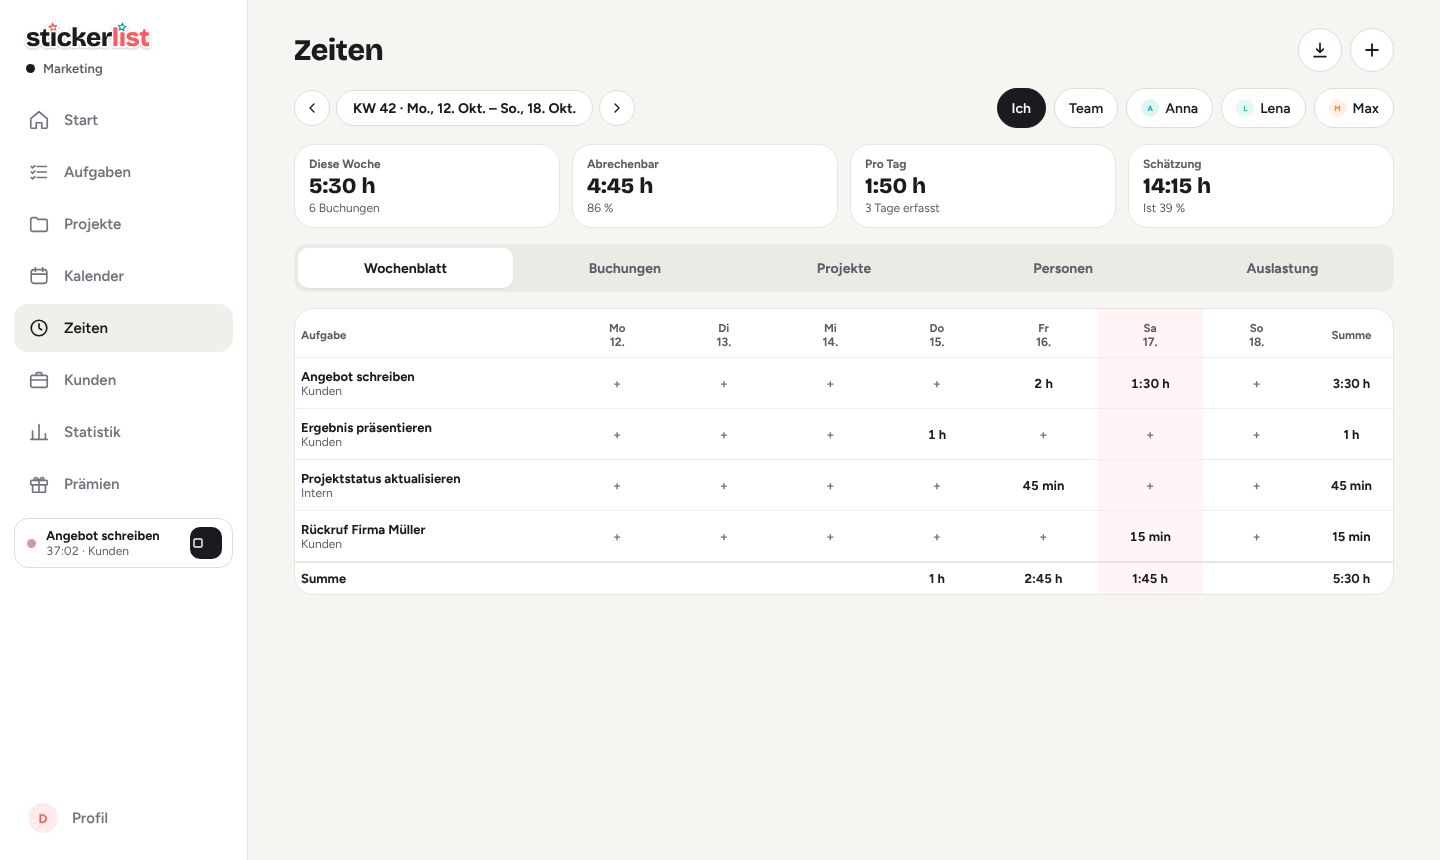
Task: Add time for Projektstatus aktualisieren on Sunday
Action: (1257, 486)
